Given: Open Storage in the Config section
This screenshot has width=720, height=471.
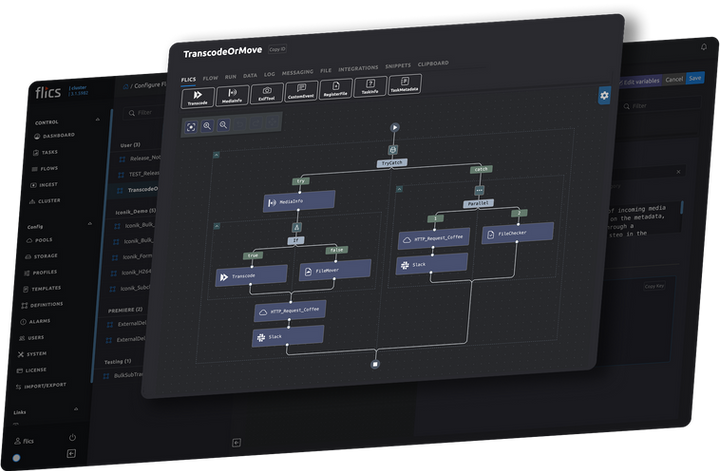Looking at the screenshot, I should point(41,256).
